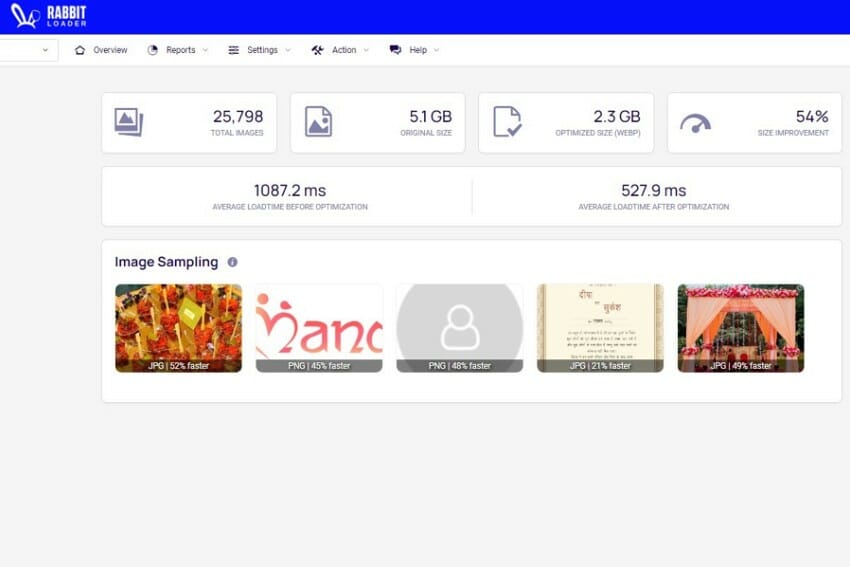
Task: Click the Settings sliders icon
Action: 234,50
